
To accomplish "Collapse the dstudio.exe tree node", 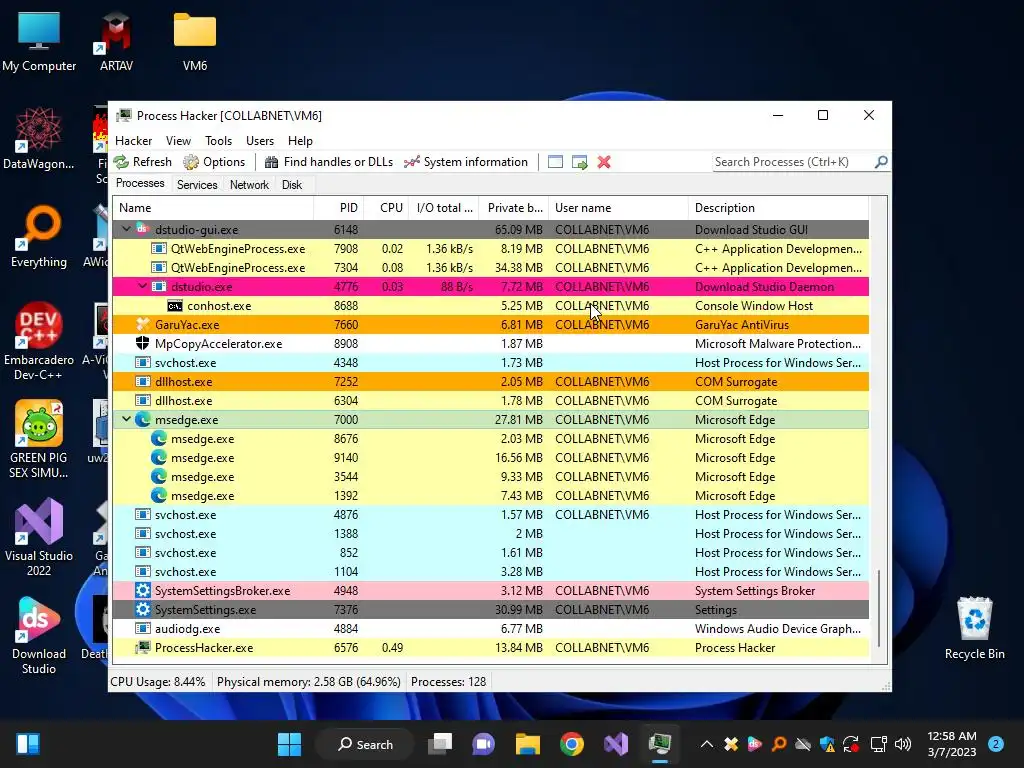I will [x=142, y=286].
